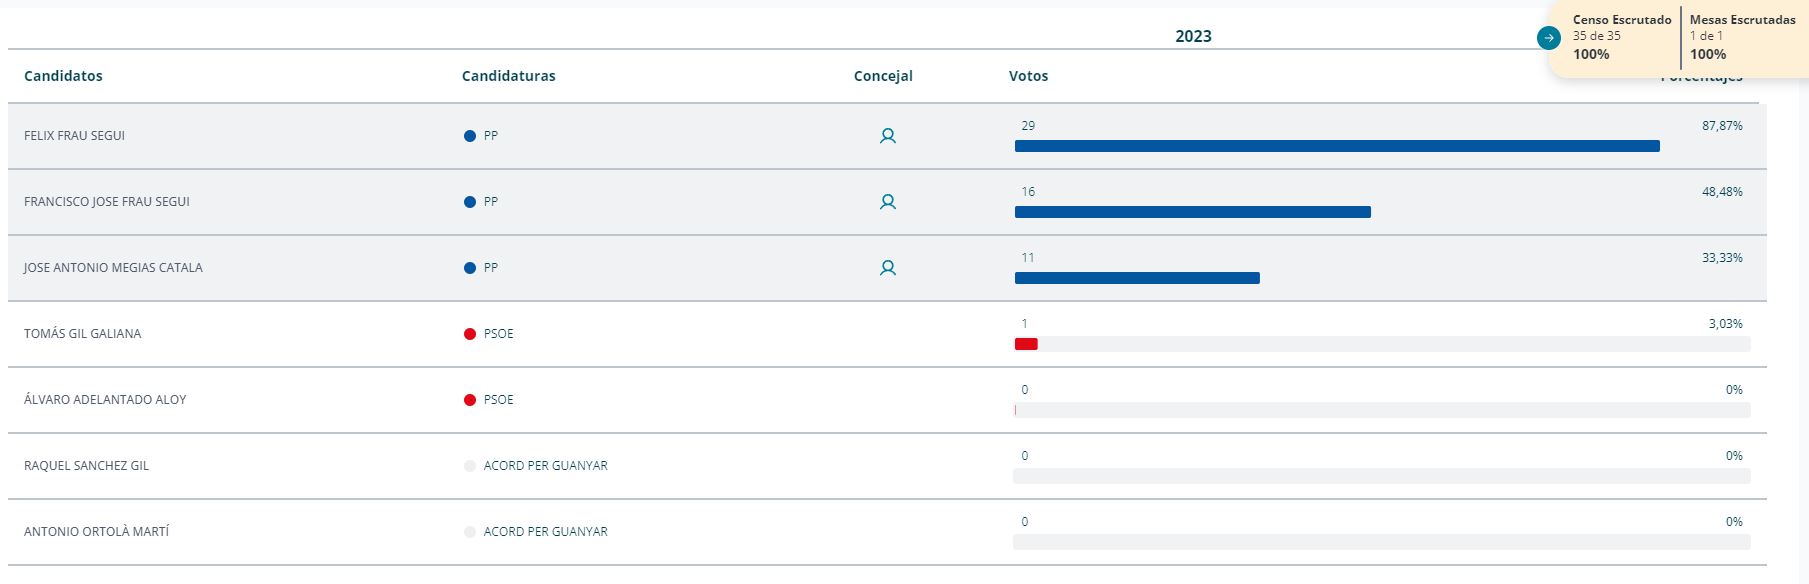Viewport: 1809px width, 584px height.
Task: Click candidate name Raquel Sanchez Gil
Action: (x=86, y=466)
